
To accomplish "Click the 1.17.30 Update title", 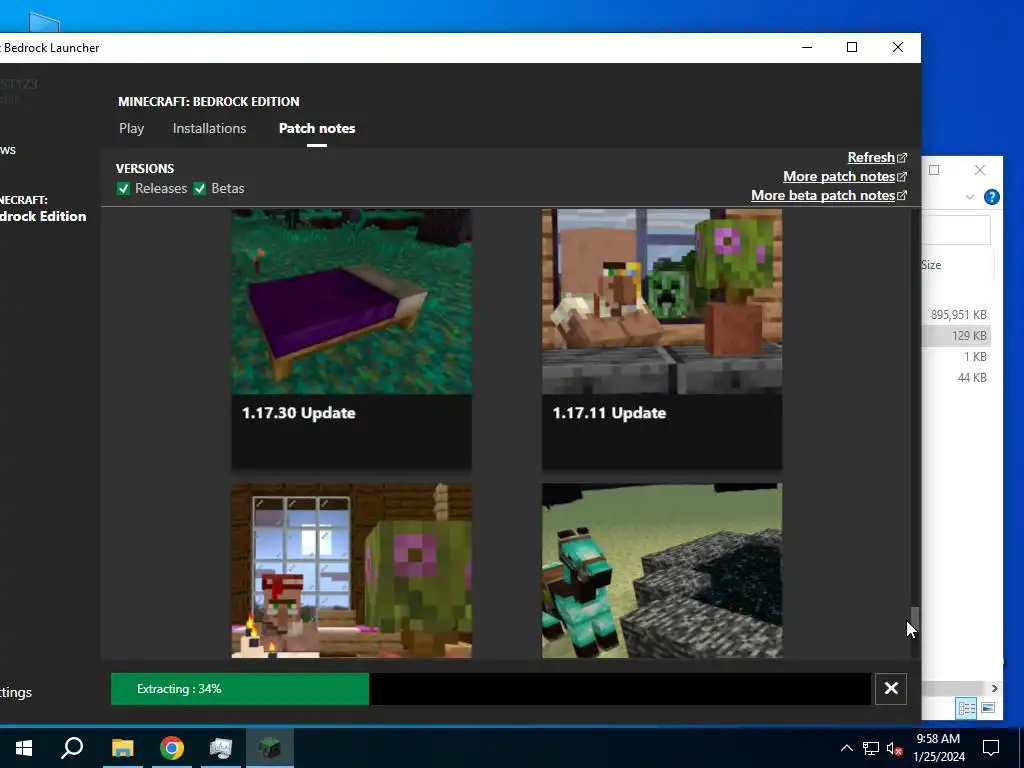I will pyautogui.click(x=298, y=413).
